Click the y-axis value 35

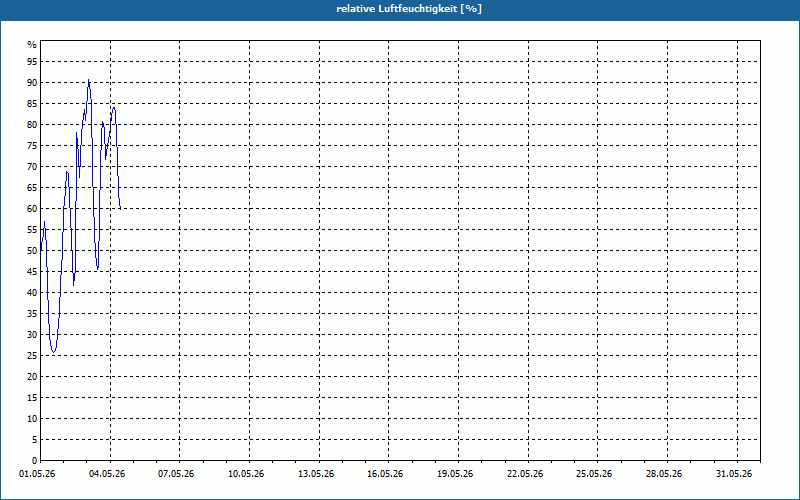coord(32,314)
